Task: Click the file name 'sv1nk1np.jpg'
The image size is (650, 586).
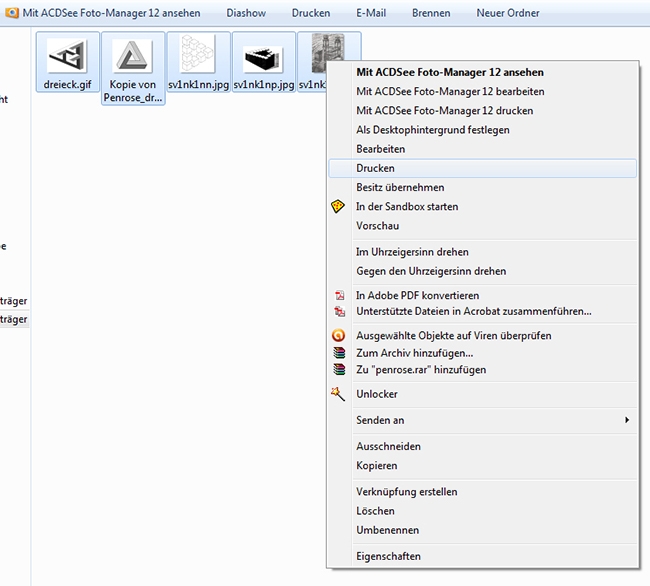Action: (x=264, y=85)
